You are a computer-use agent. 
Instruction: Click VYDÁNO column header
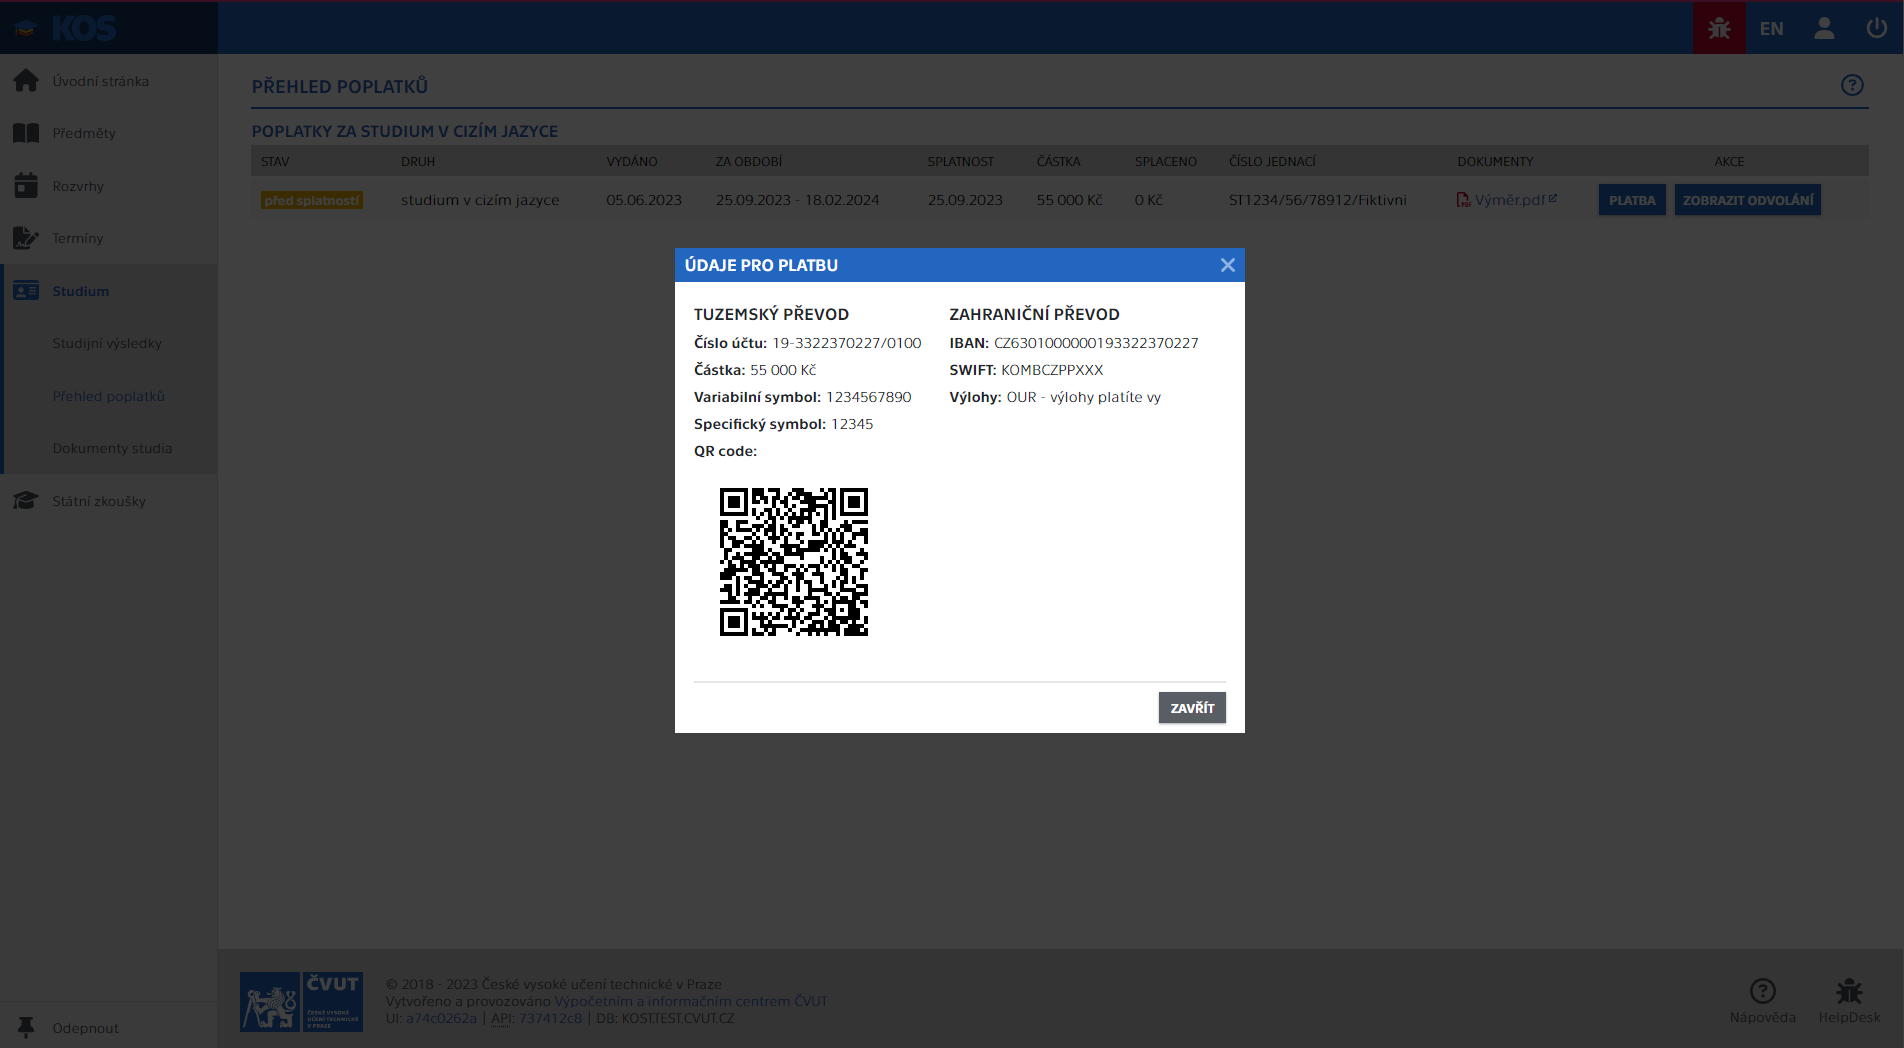632,161
